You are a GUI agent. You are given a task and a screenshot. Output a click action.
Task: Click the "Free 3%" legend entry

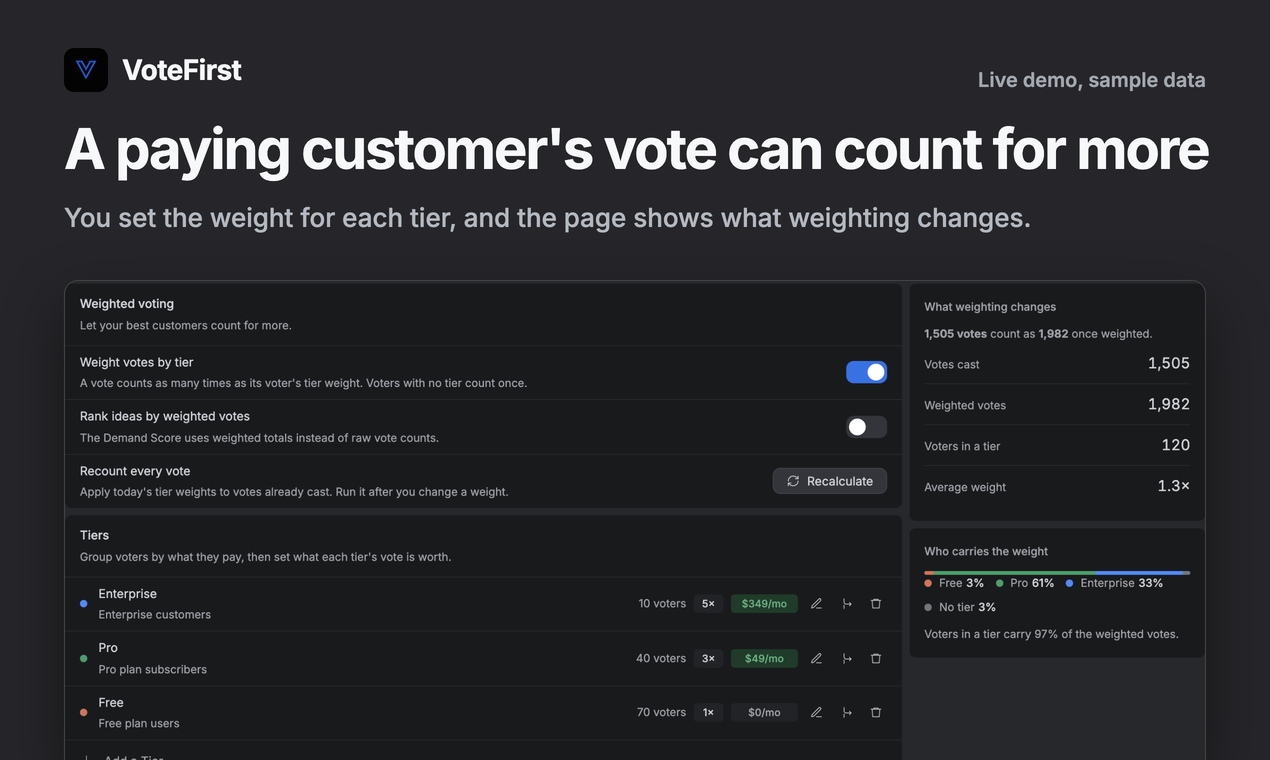coord(954,583)
